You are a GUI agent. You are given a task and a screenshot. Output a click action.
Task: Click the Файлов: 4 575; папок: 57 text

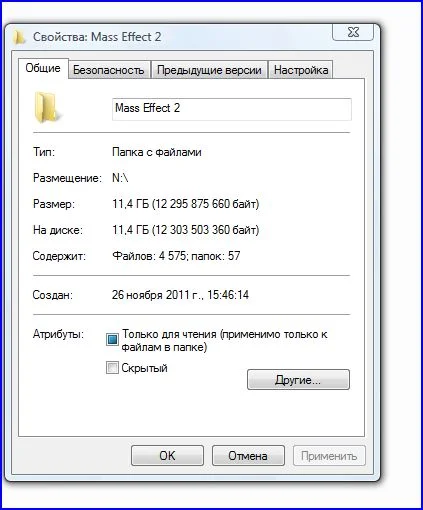pyautogui.click(x=176, y=256)
